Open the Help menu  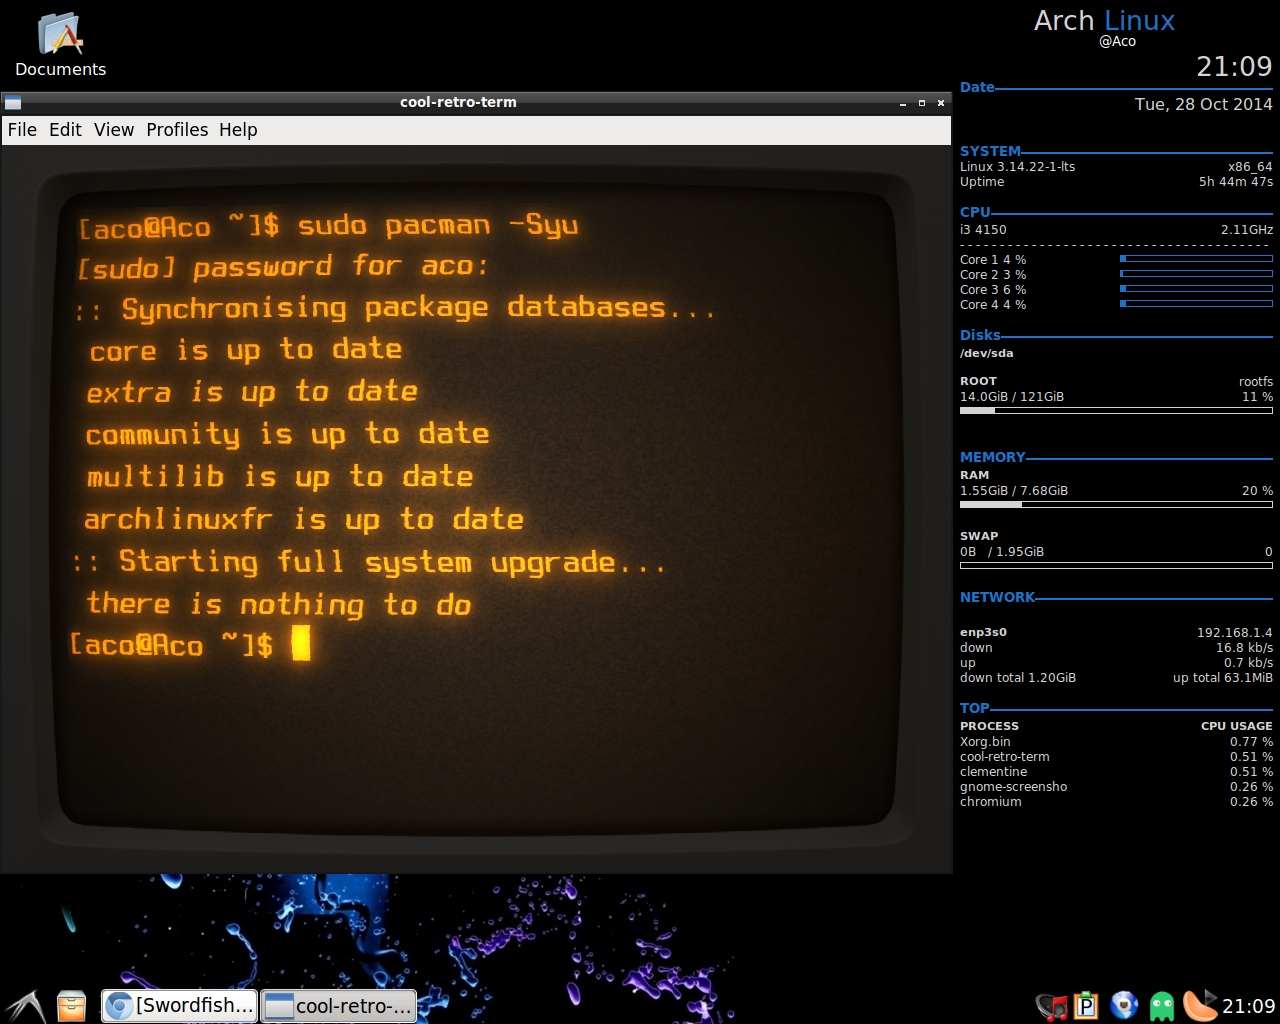(238, 130)
